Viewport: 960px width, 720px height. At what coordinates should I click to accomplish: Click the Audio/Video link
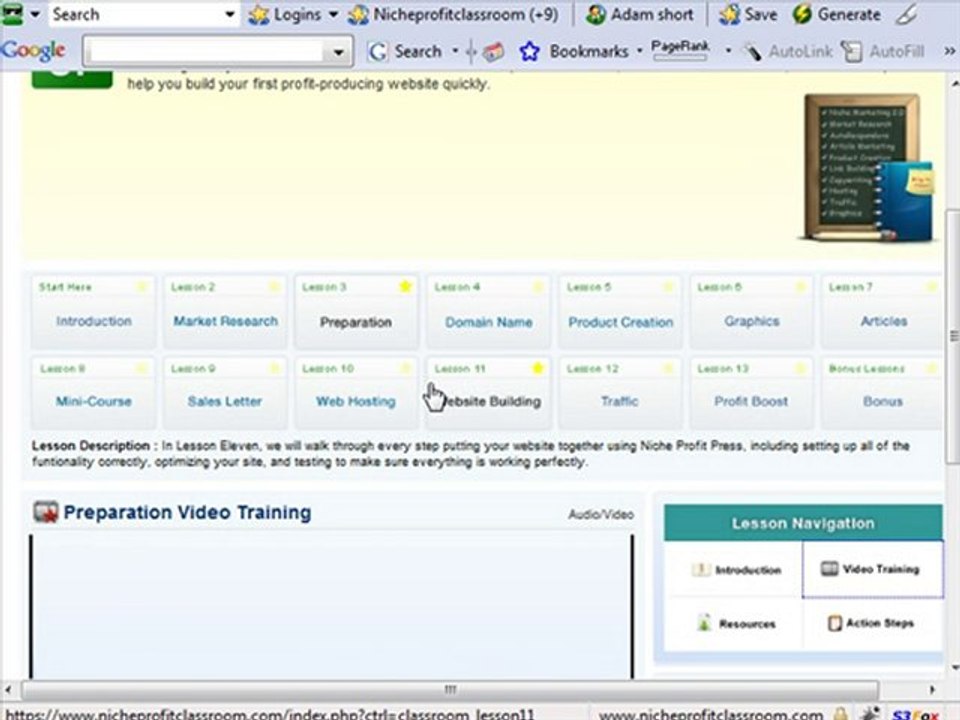(x=601, y=514)
